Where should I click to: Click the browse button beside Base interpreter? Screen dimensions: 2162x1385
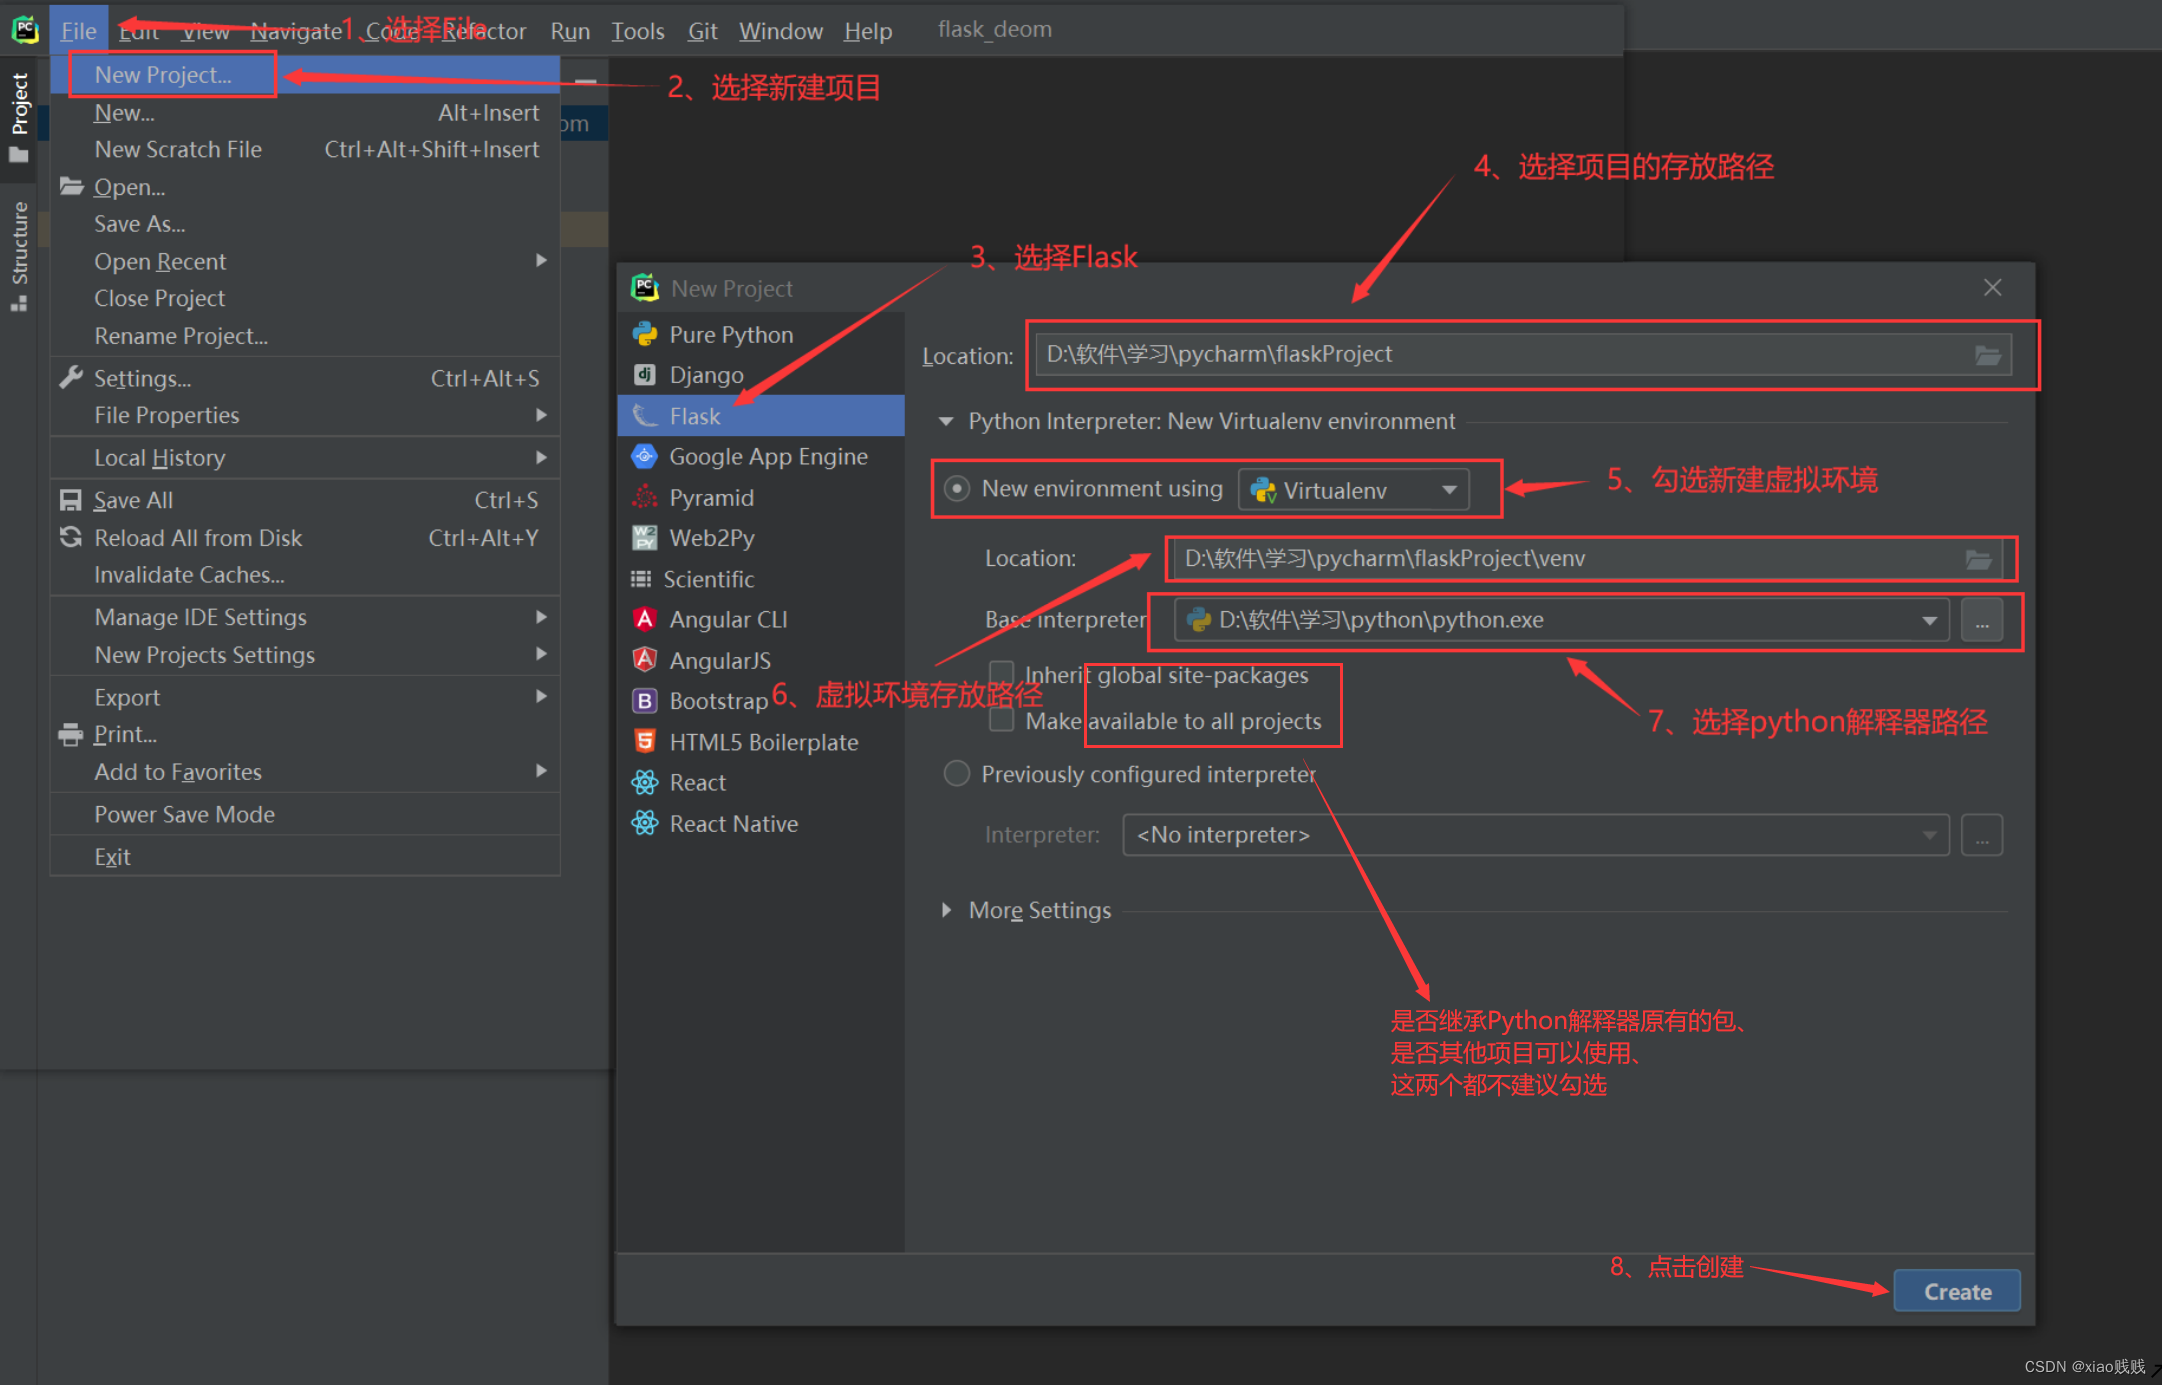(1982, 621)
